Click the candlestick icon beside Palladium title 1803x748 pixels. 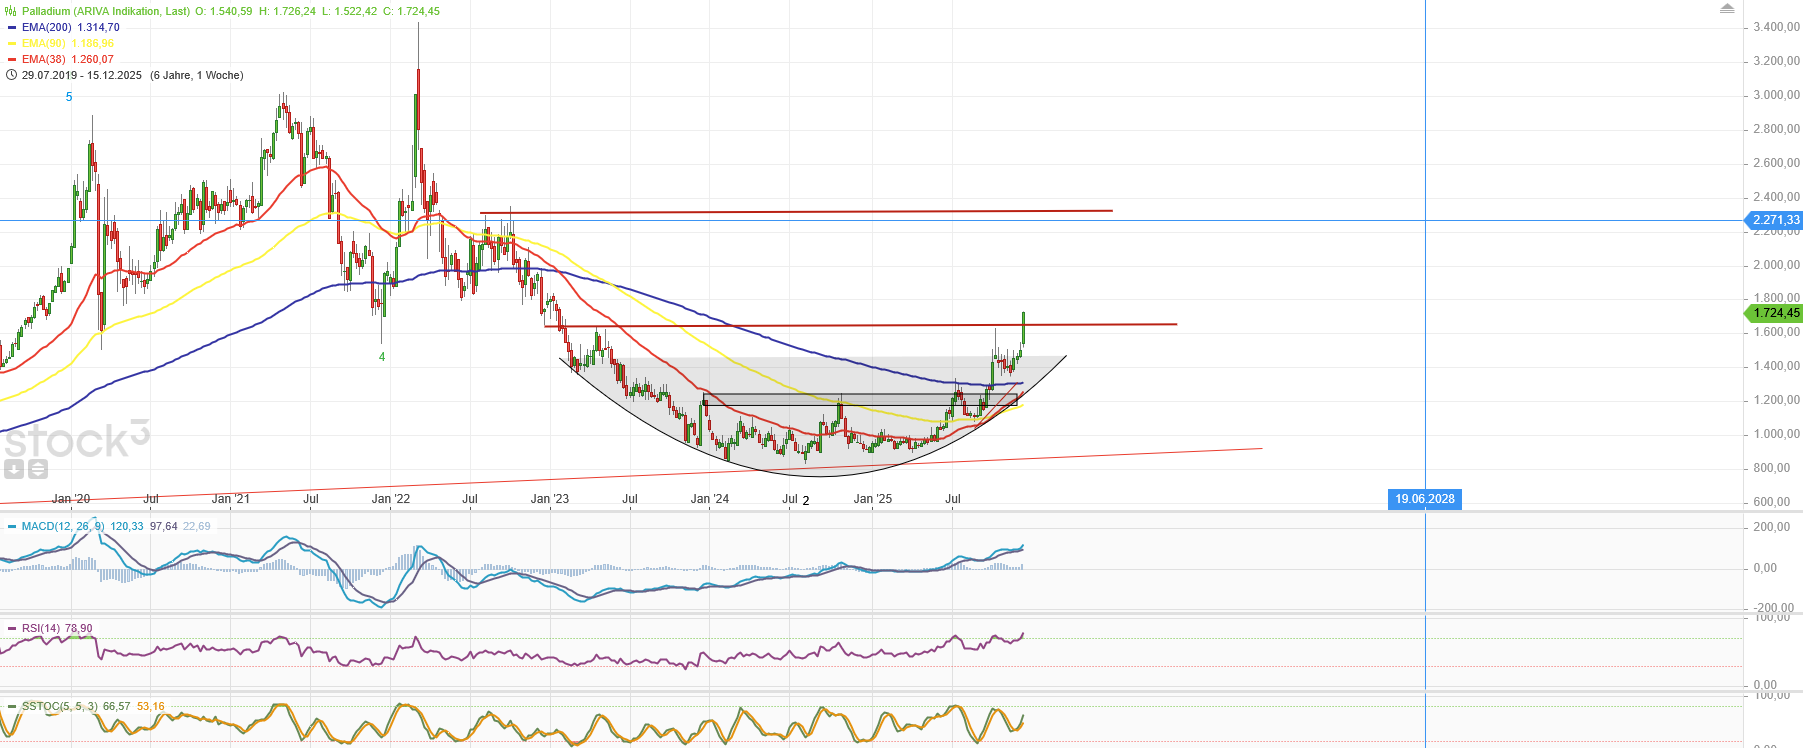[x=12, y=12]
